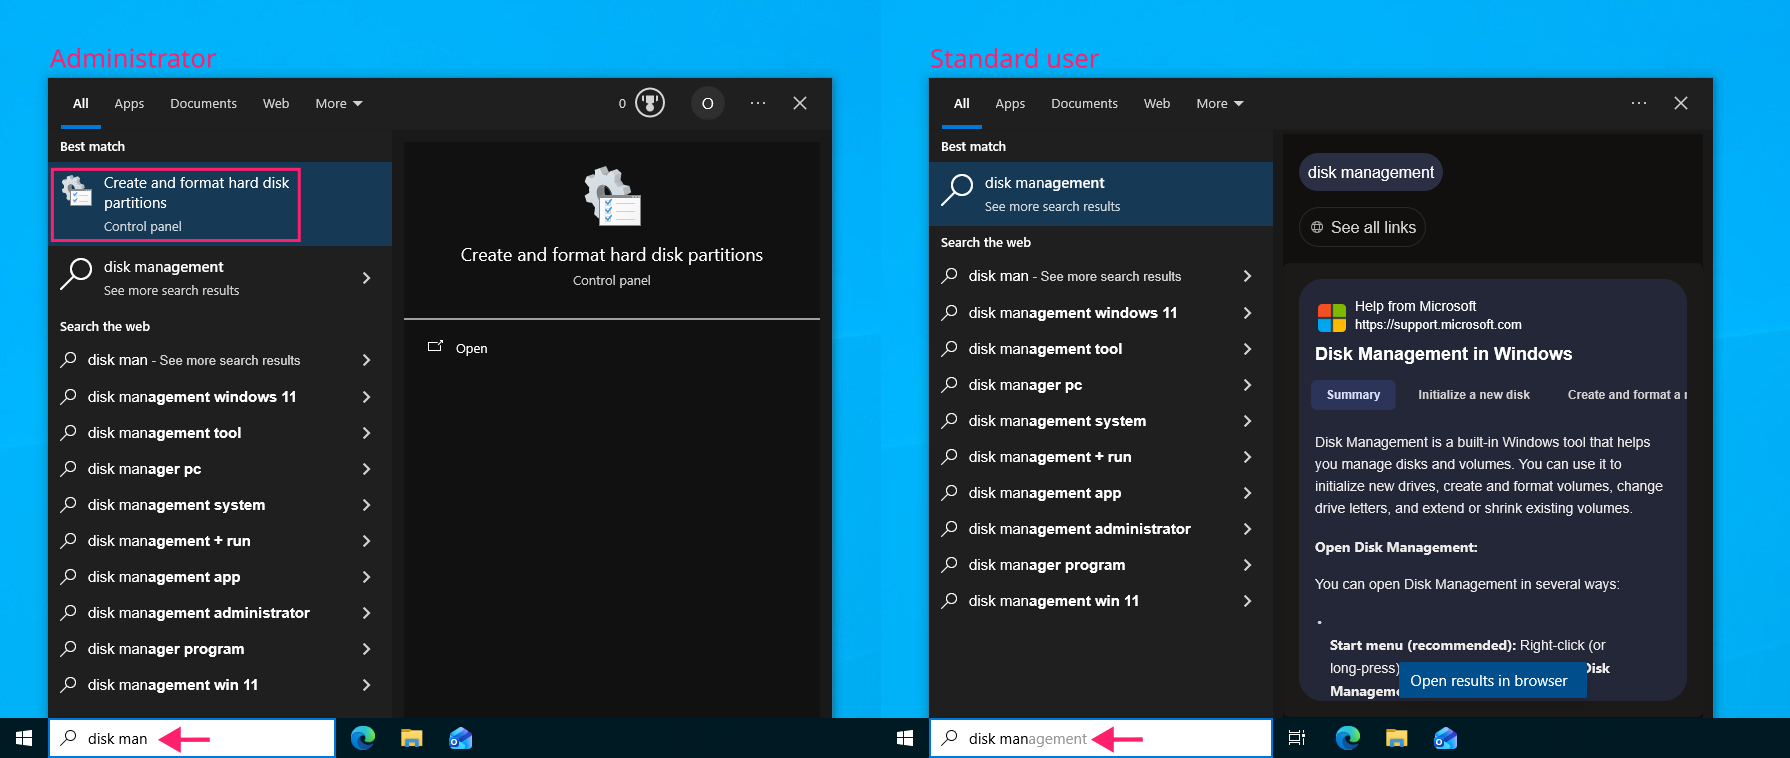Open Task View on the Standard user taskbar

pos(1297,738)
